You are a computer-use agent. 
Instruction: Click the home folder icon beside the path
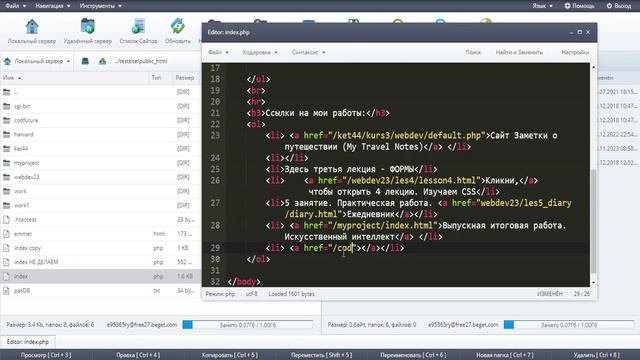(x=102, y=61)
